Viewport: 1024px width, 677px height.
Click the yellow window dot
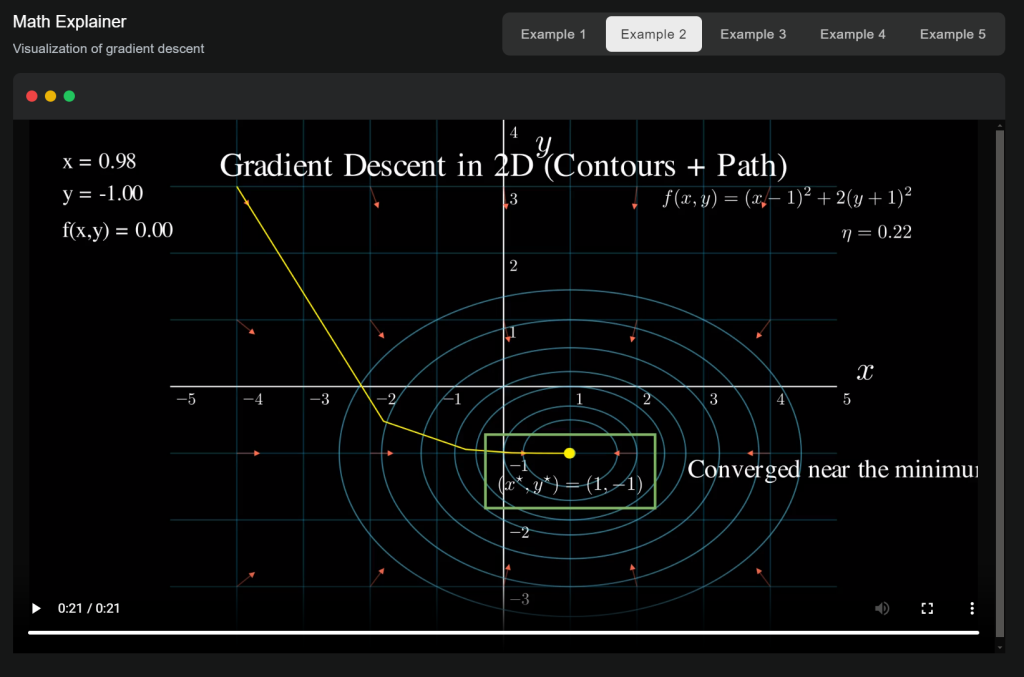coord(51,96)
